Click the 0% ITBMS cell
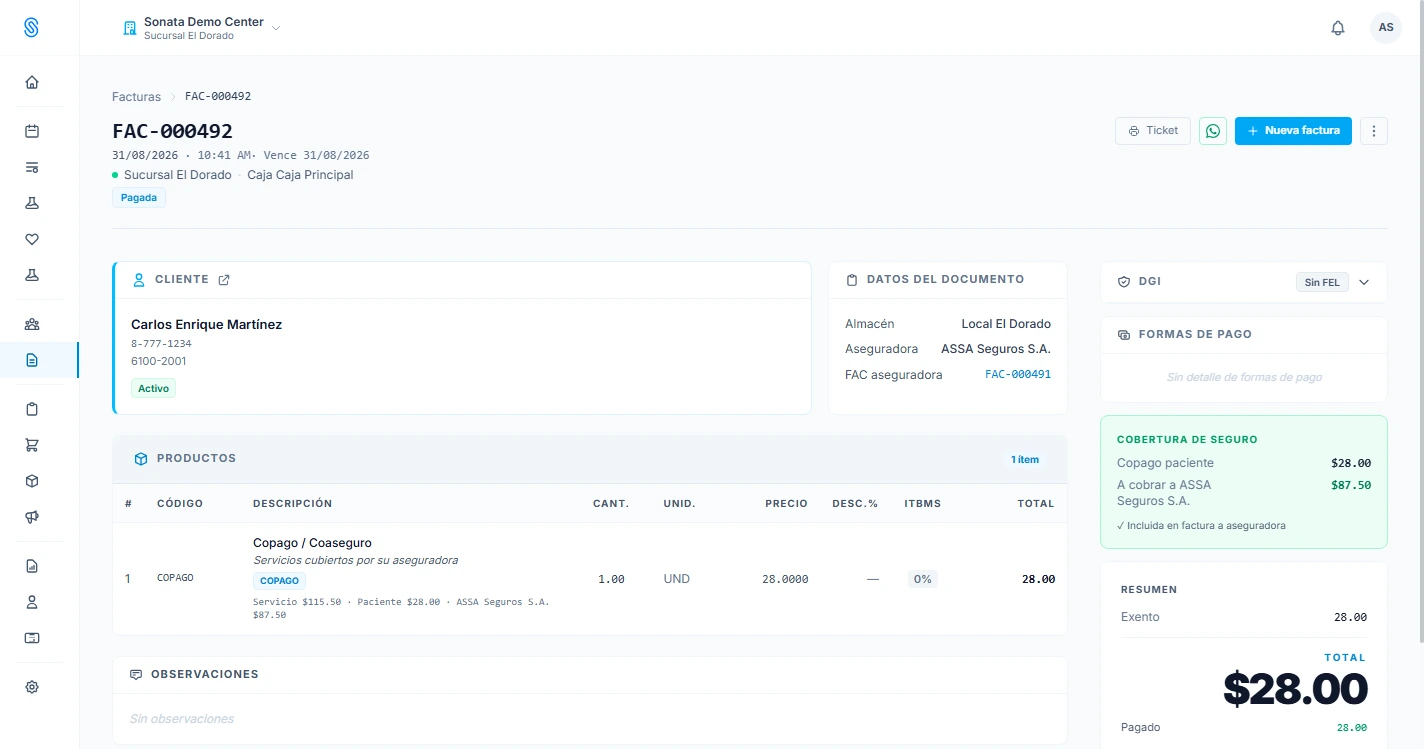The width and height of the screenshot is (1424, 749). [922, 579]
